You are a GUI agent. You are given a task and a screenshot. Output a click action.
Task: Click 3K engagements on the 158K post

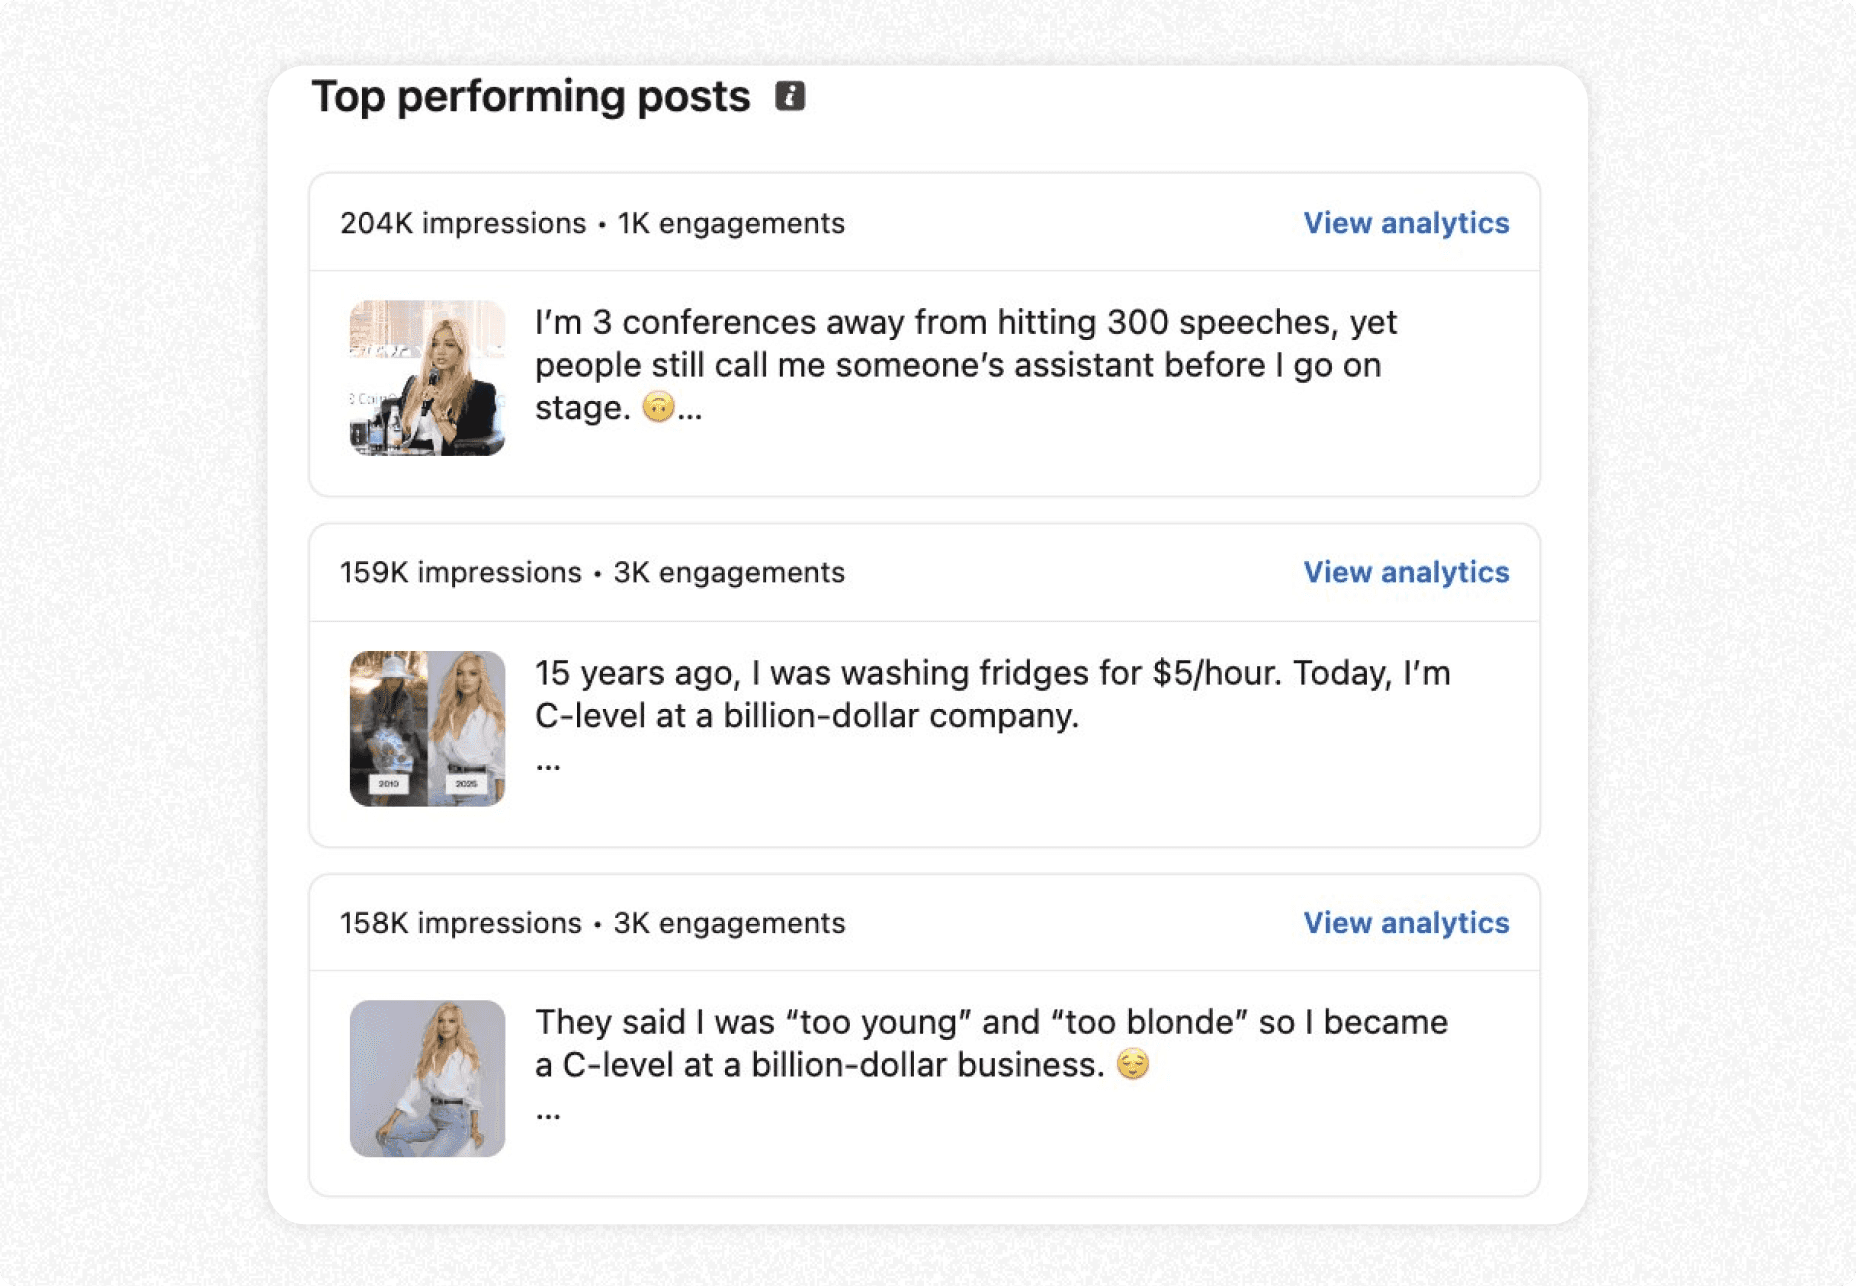(x=729, y=923)
